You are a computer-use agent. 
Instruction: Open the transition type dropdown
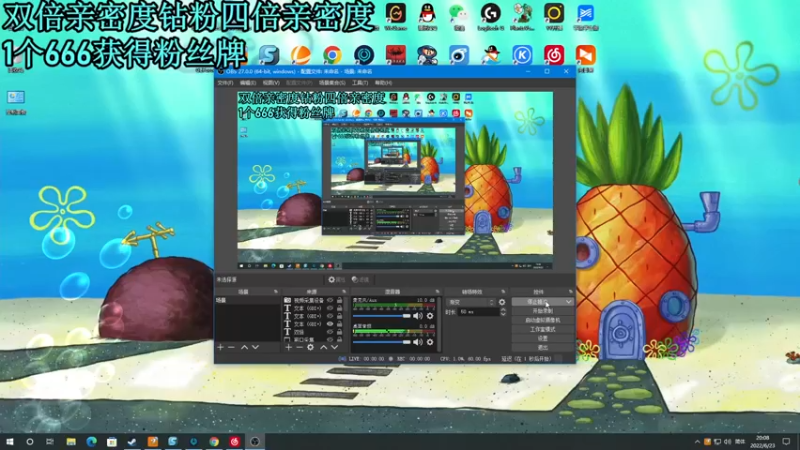click(471, 302)
